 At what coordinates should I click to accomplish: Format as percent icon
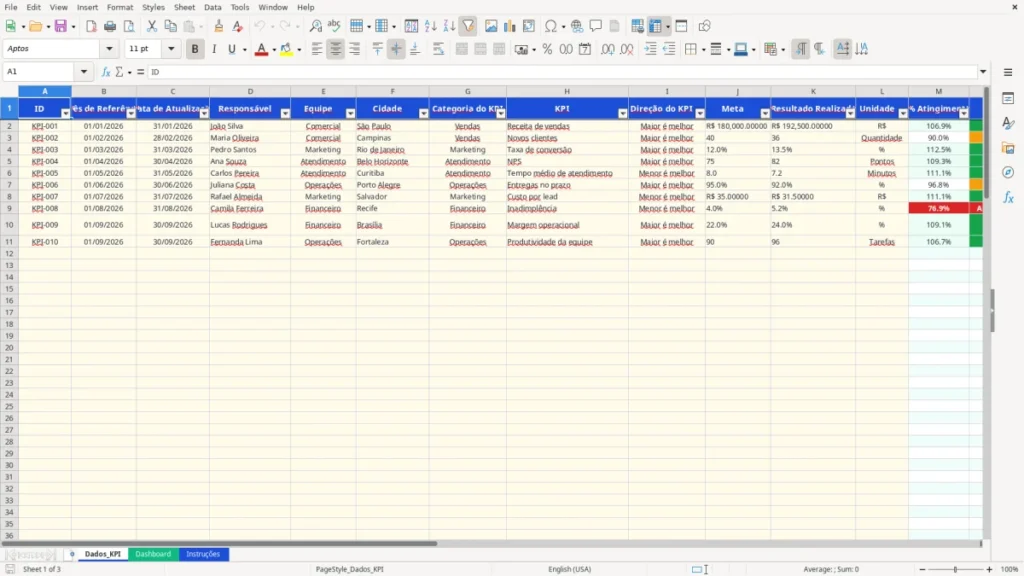tap(547, 49)
